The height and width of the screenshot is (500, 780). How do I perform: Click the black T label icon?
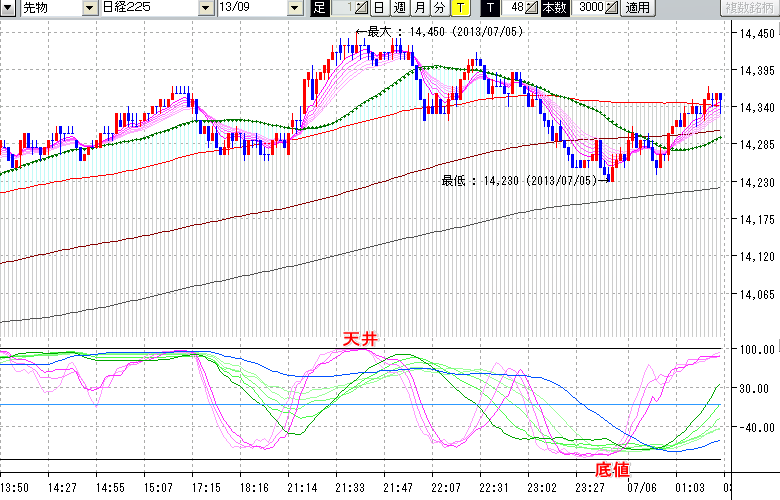(490, 8)
